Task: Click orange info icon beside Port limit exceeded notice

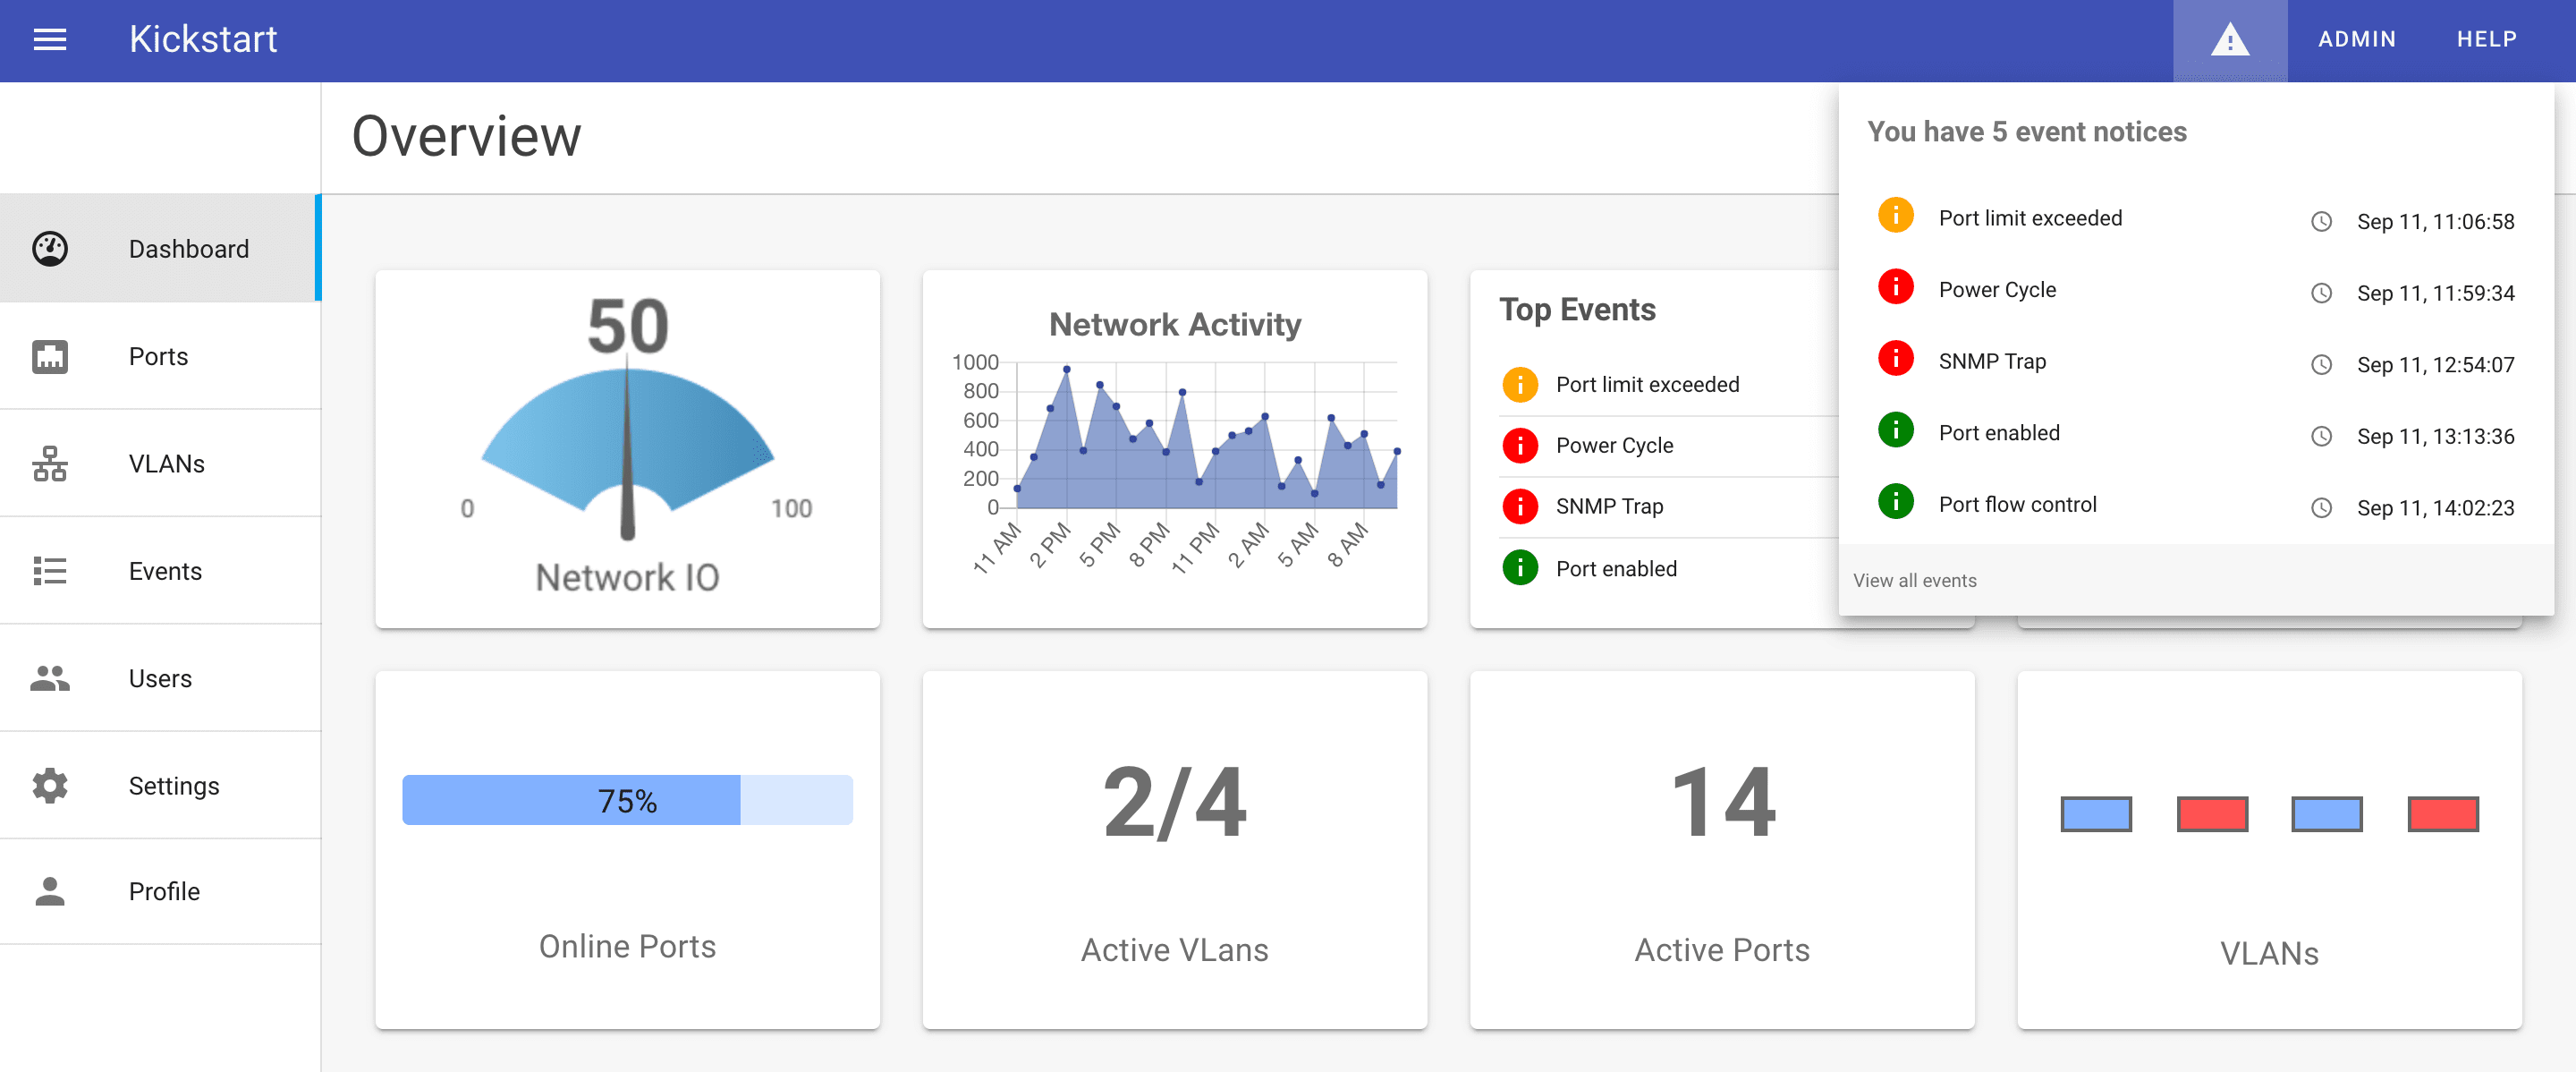Action: pyautogui.click(x=1895, y=215)
